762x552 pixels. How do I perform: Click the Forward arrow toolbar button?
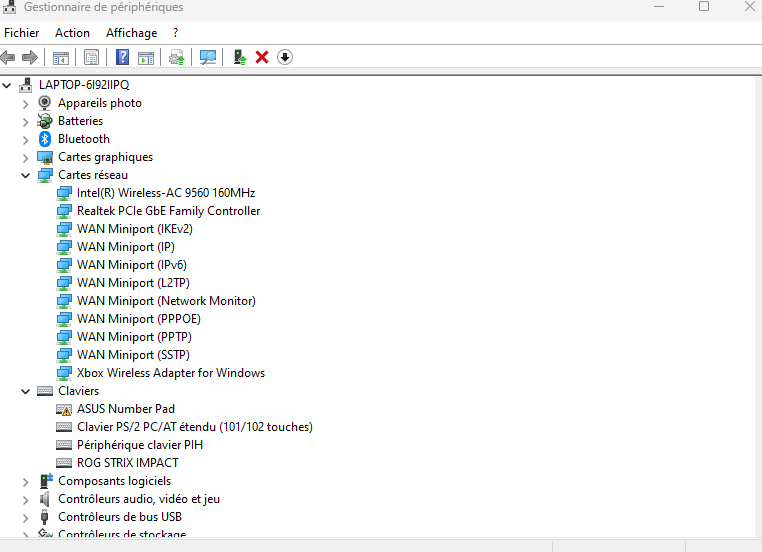point(30,57)
